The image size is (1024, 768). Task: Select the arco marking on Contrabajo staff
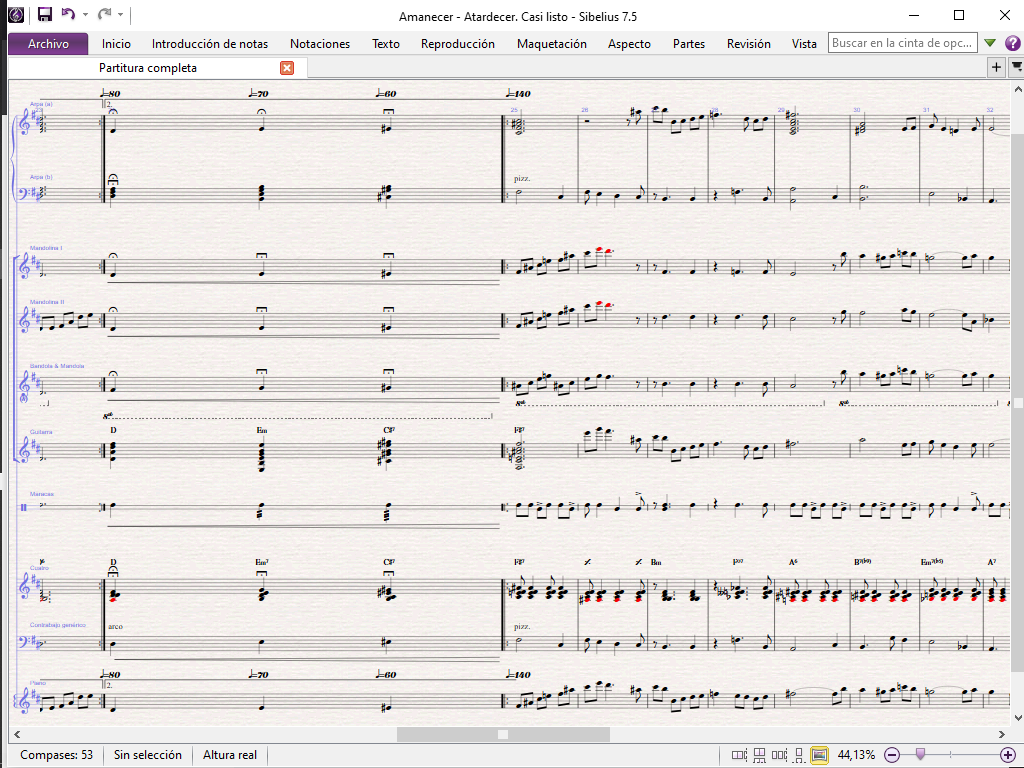(116, 626)
